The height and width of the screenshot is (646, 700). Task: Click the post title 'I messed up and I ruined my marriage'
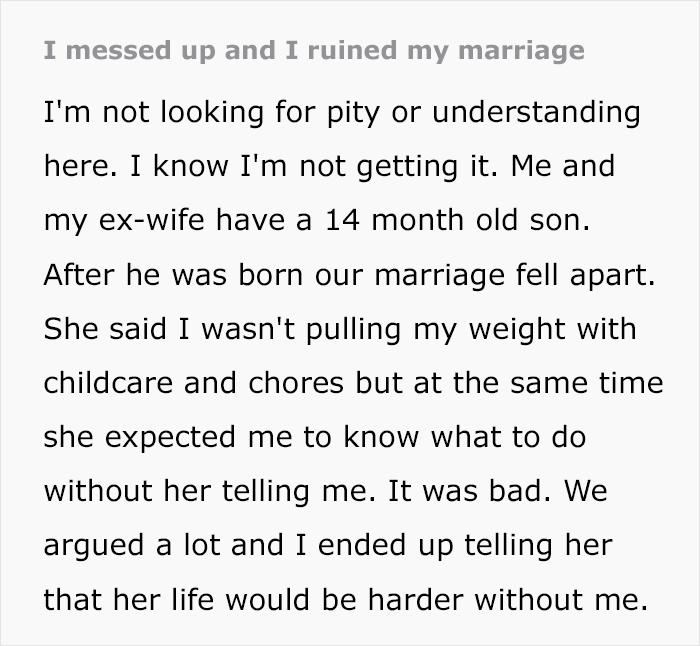coord(314,50)
